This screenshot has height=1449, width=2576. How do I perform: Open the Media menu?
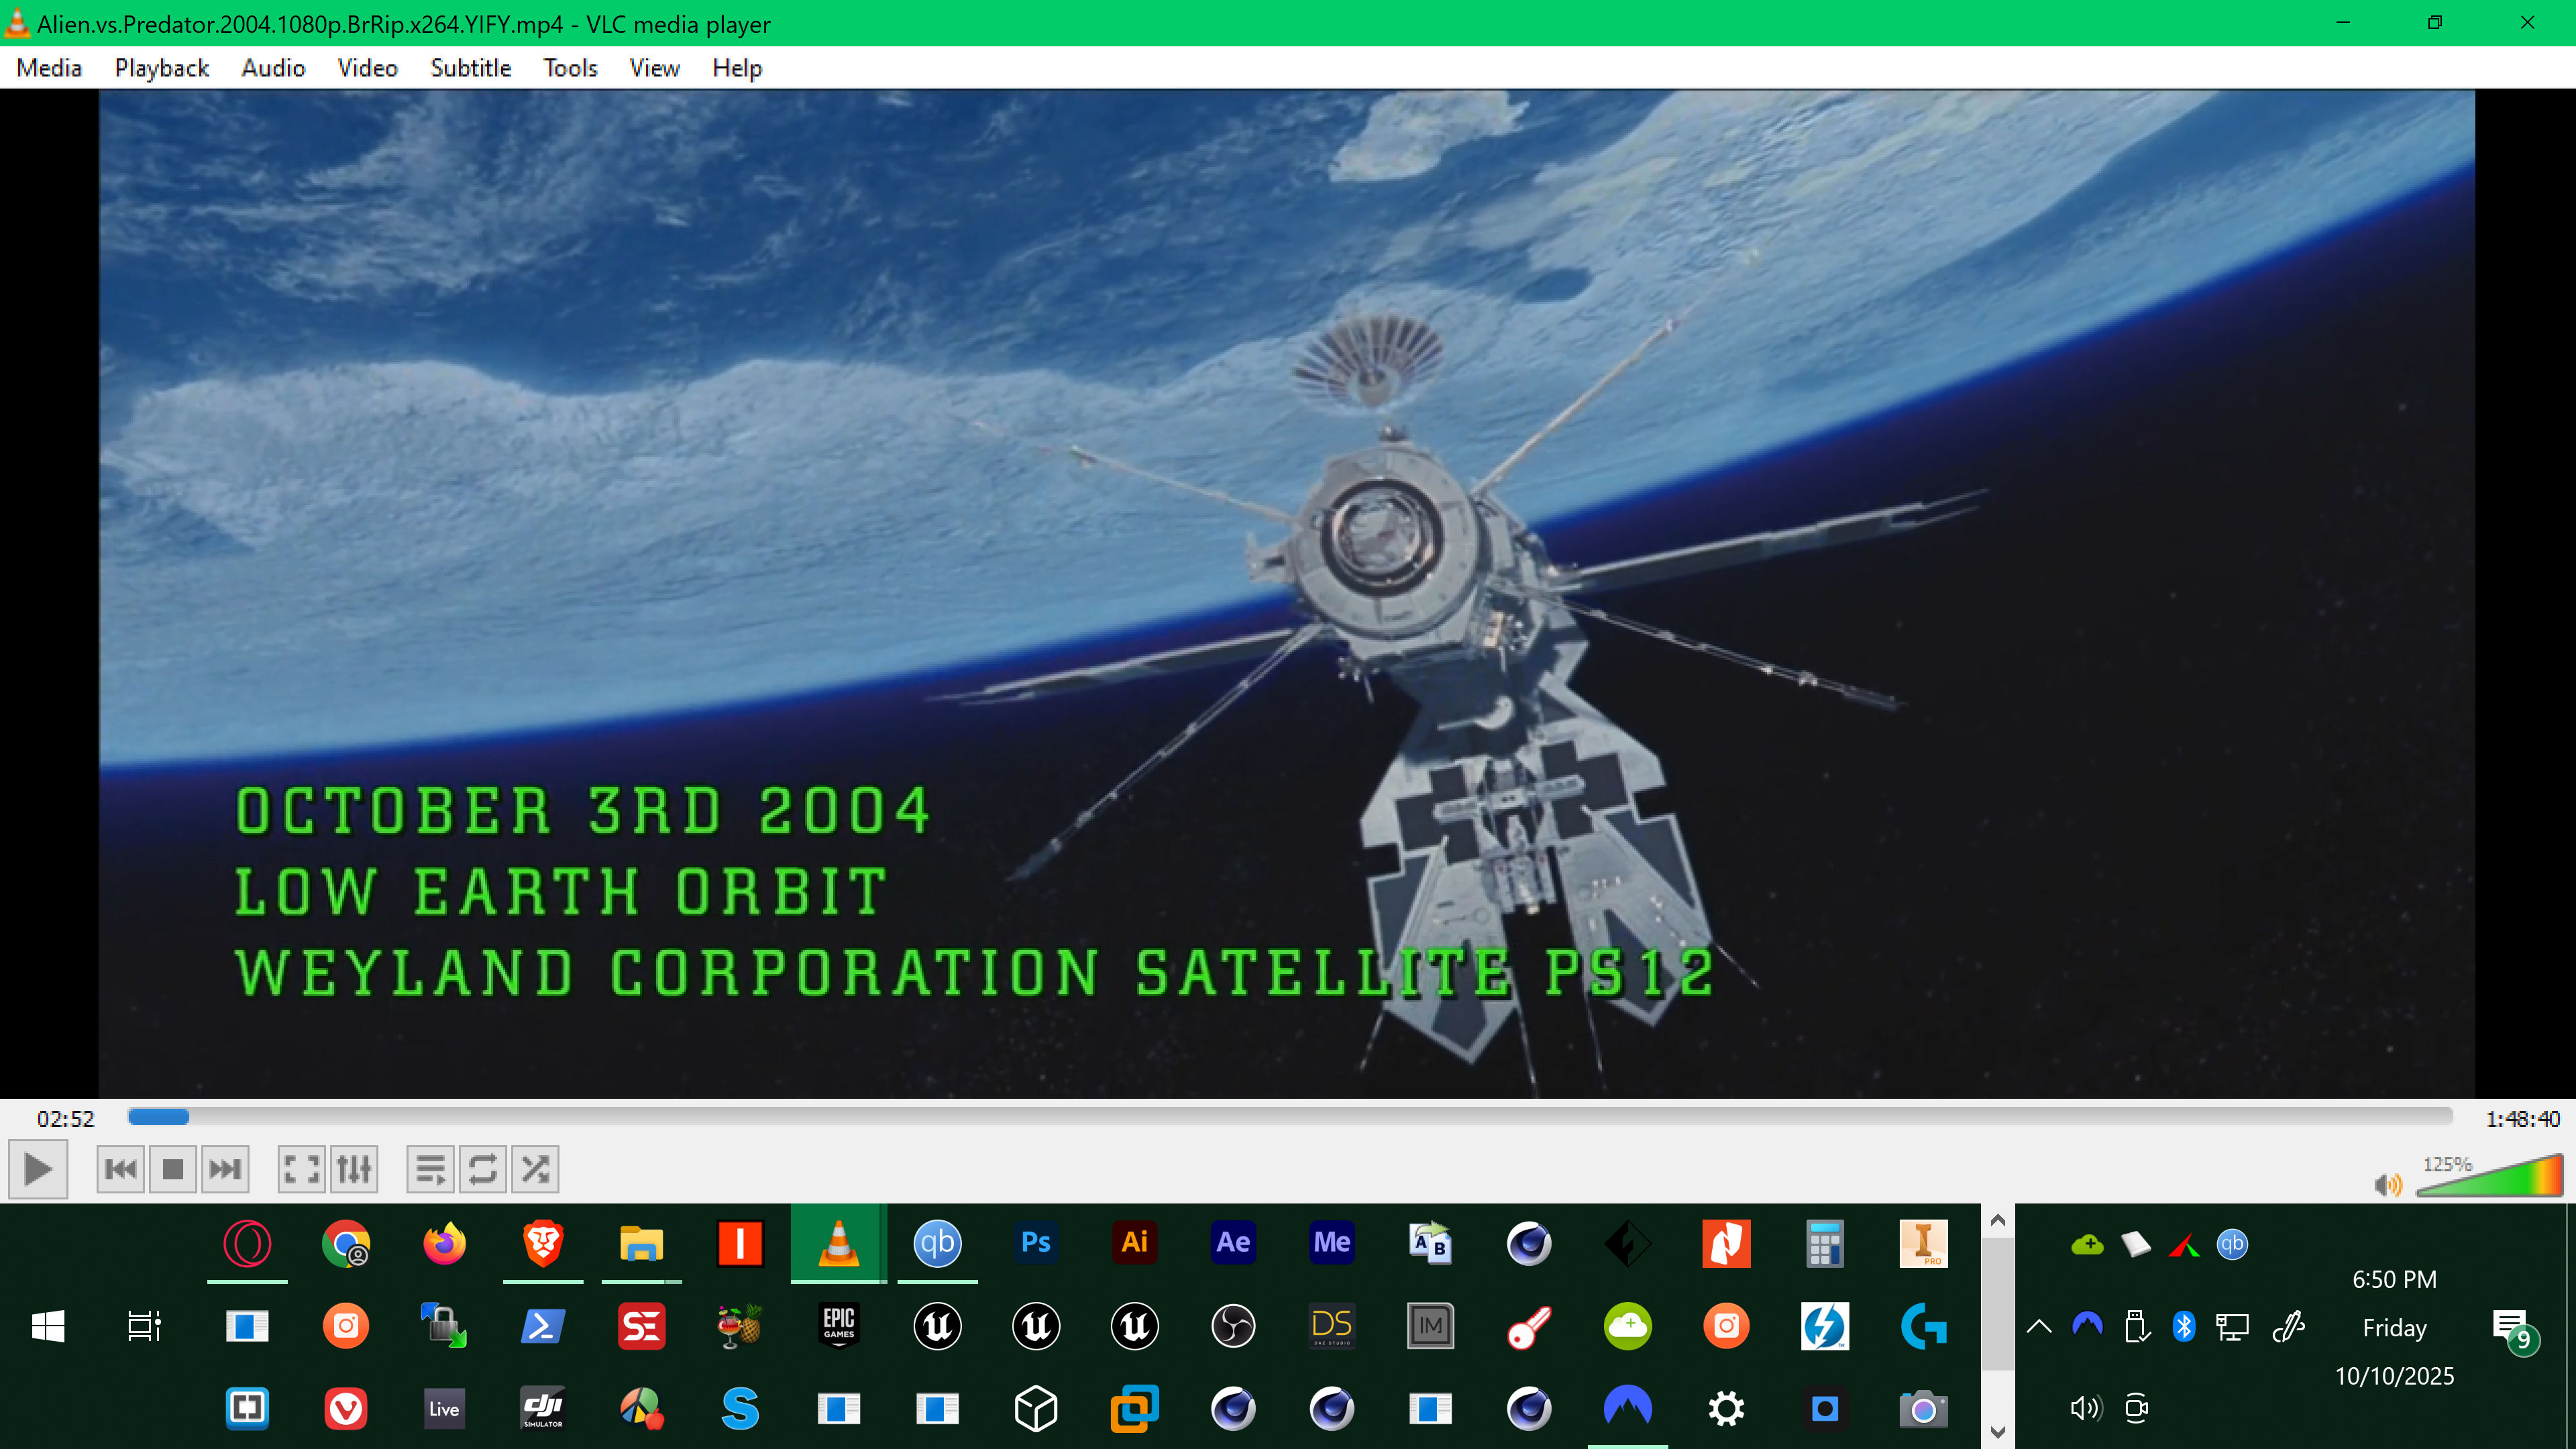pos(49,68)
